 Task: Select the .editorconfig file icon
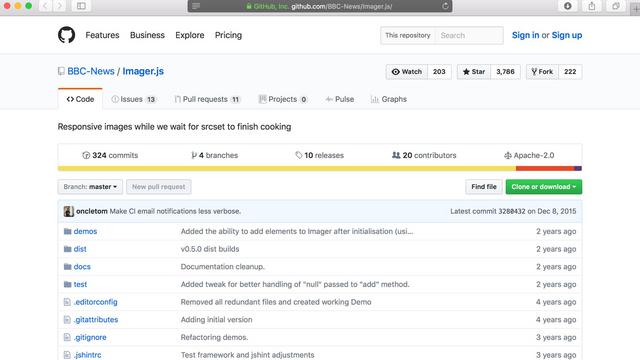[67, 302]
